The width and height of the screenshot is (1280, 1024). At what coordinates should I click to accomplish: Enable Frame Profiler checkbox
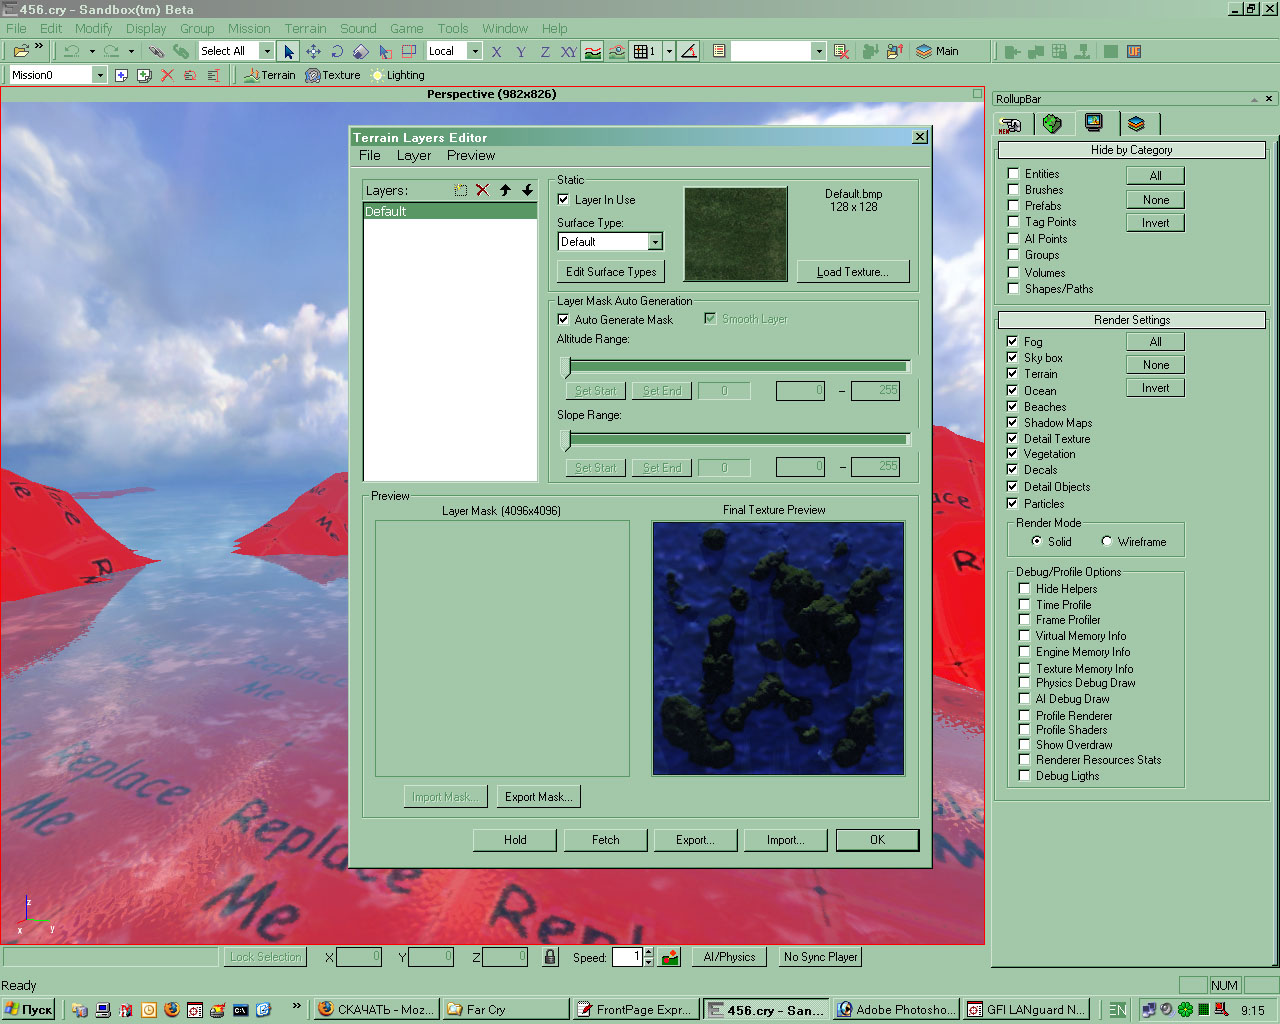click(1024, 620)
